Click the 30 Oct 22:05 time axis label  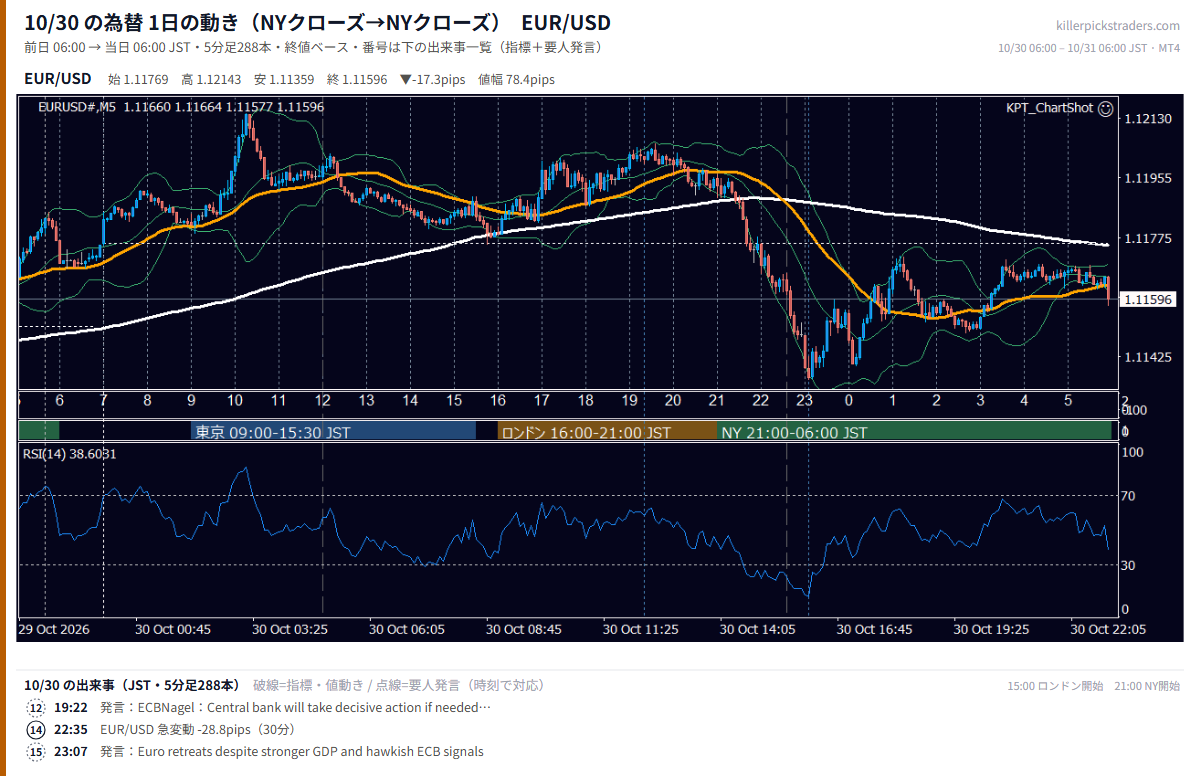1109,630
